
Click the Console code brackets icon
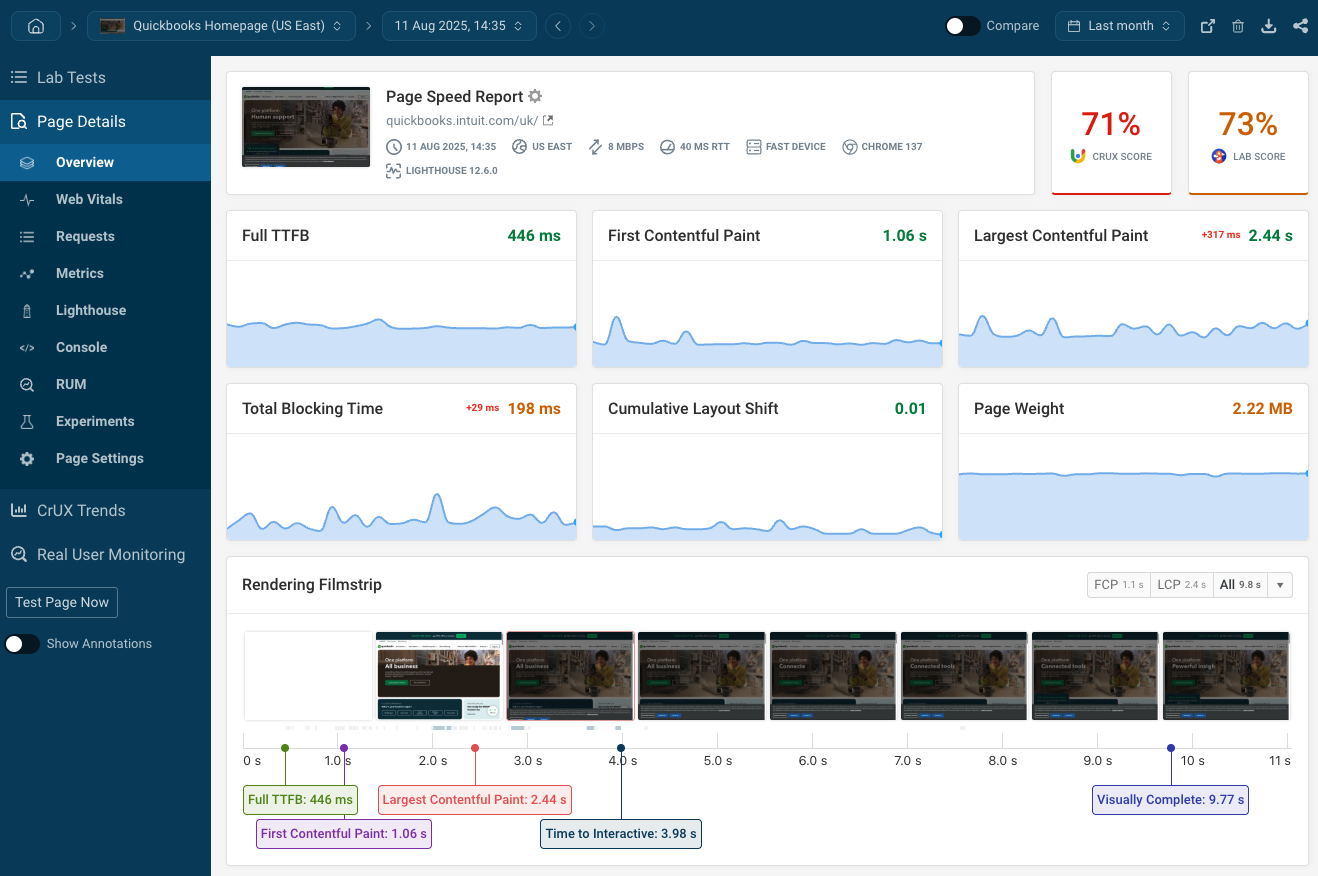(x=27, y=348)
